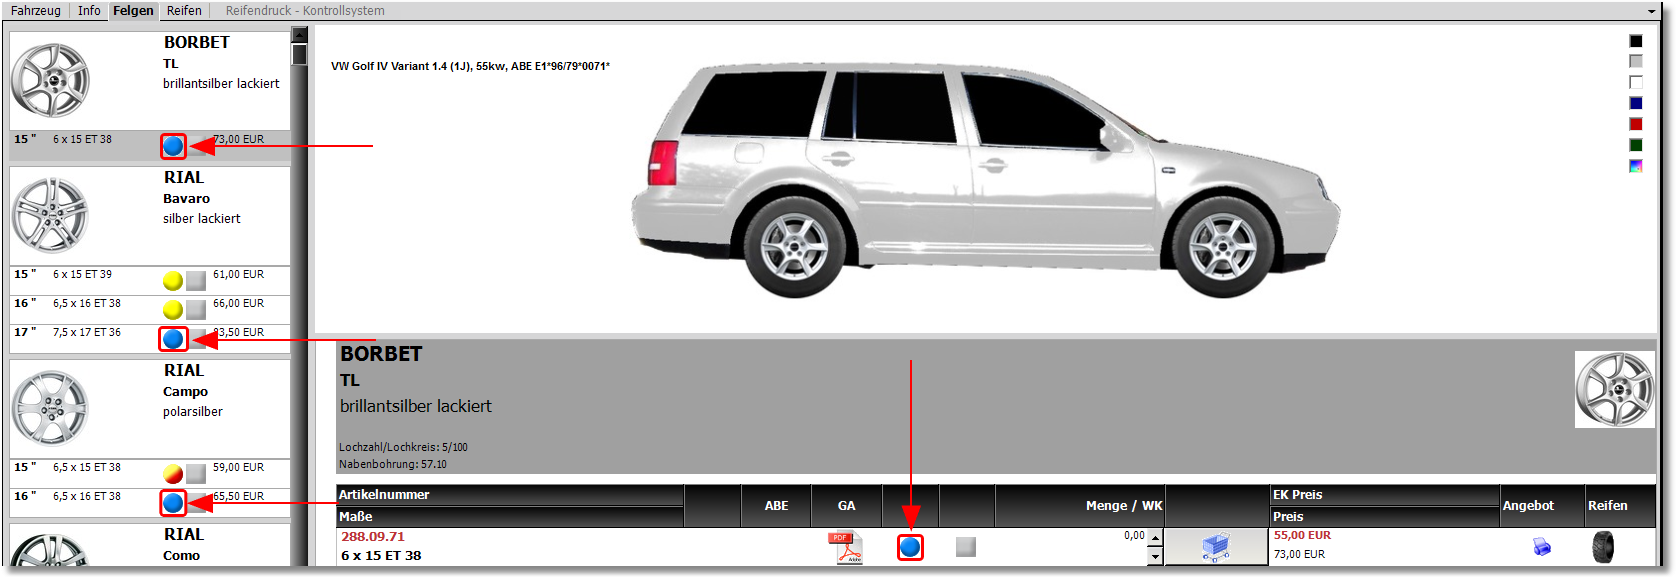Screen dimensions: 1677x580
Task: Click the Menge / WK column header
Action: [1080, 506]
